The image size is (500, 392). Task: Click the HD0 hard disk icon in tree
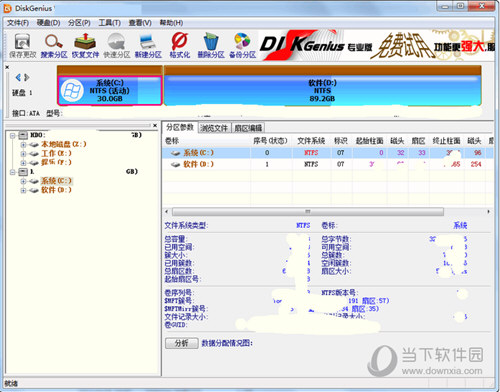(x=23, y=135)
